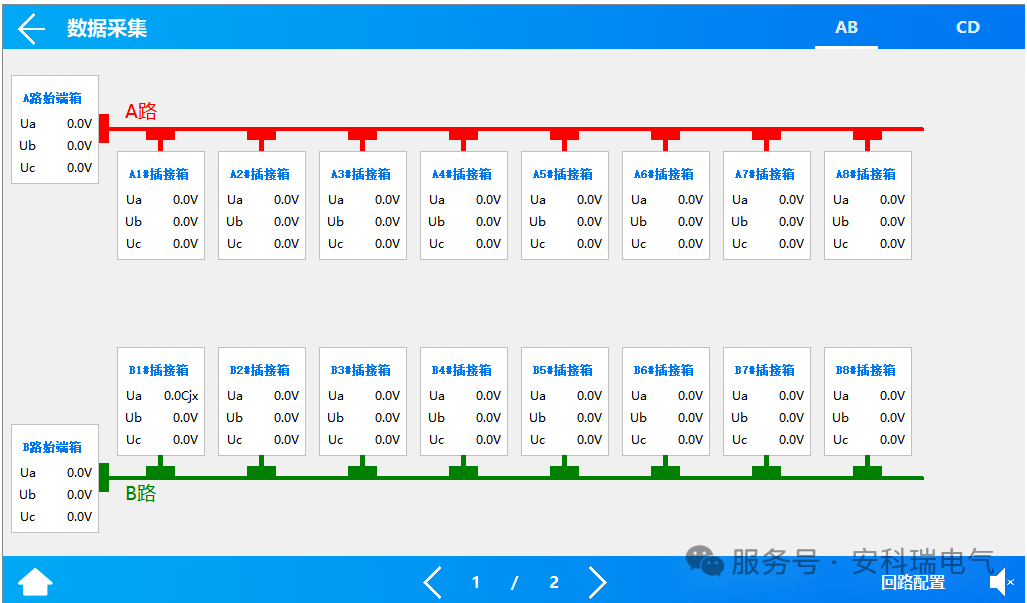Image resolution: width=1027 pixels, height=603 pixels.
Task: Open the A4#插接箱 box
Action: 464,206
